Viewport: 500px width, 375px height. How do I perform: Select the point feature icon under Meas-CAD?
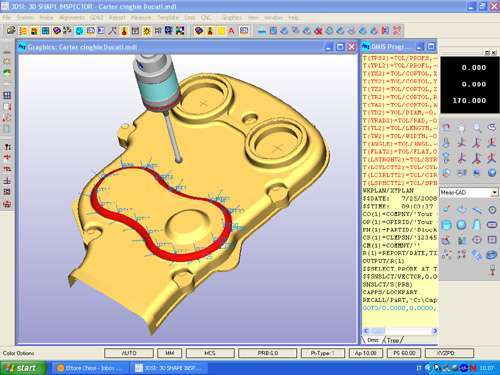(447, 210)
